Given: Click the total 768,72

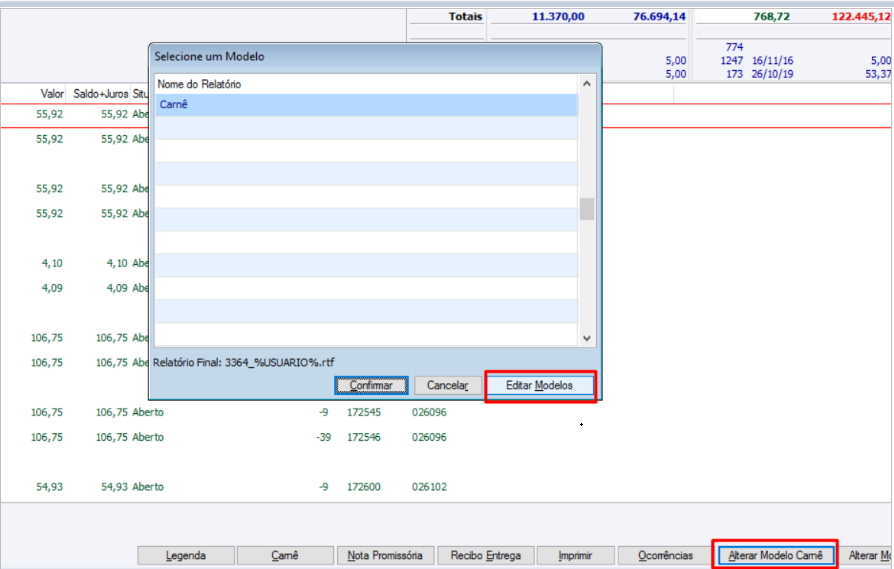Looking at the screenshot, I should 771,17.
